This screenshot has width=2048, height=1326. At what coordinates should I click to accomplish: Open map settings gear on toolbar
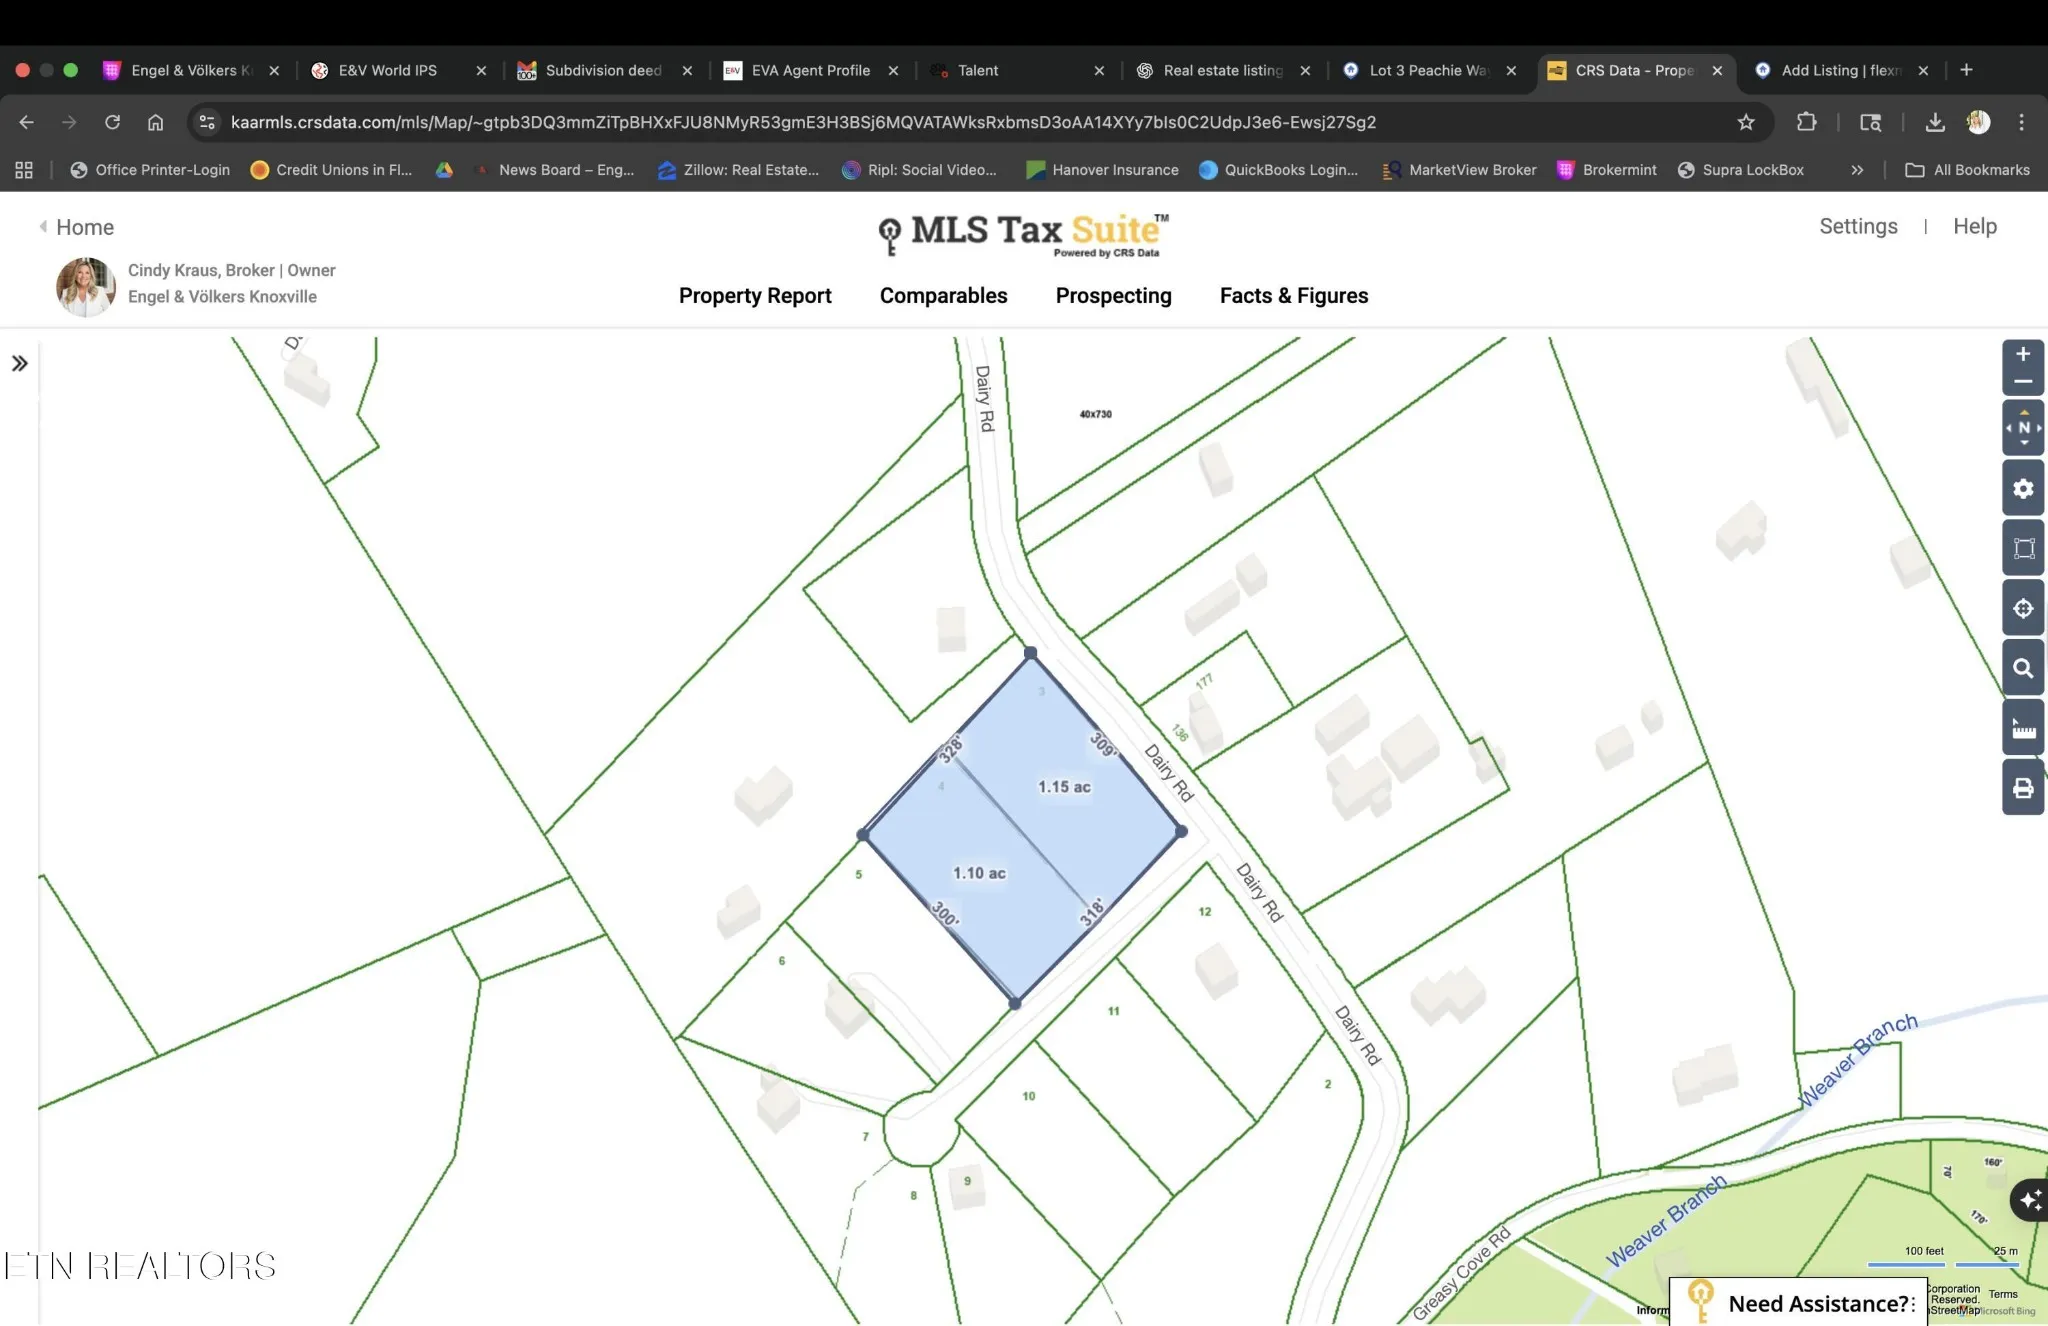pos(2023,489)
